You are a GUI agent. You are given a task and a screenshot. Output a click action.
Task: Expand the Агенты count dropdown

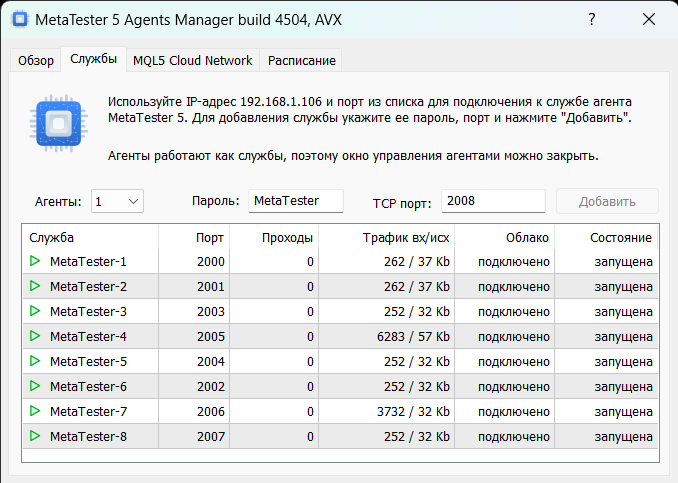pyautogui.click(x=117, y=202)
